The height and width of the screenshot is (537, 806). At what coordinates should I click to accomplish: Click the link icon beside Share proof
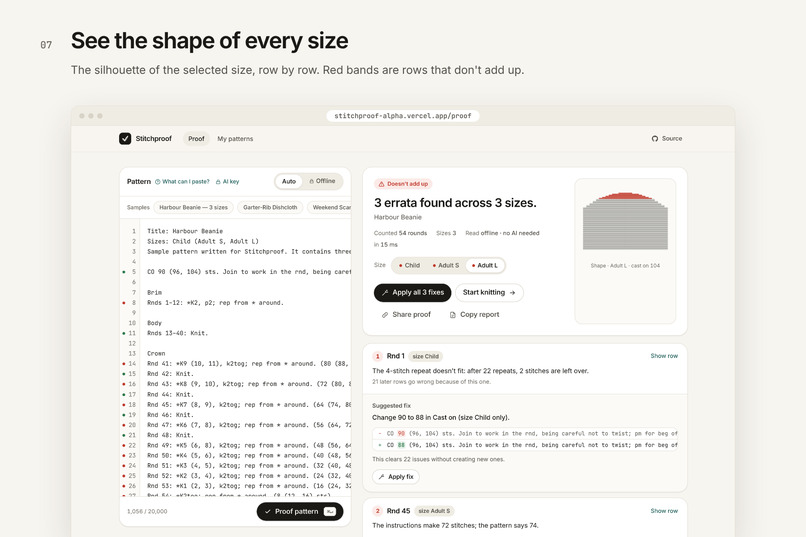tap(384, 315)
